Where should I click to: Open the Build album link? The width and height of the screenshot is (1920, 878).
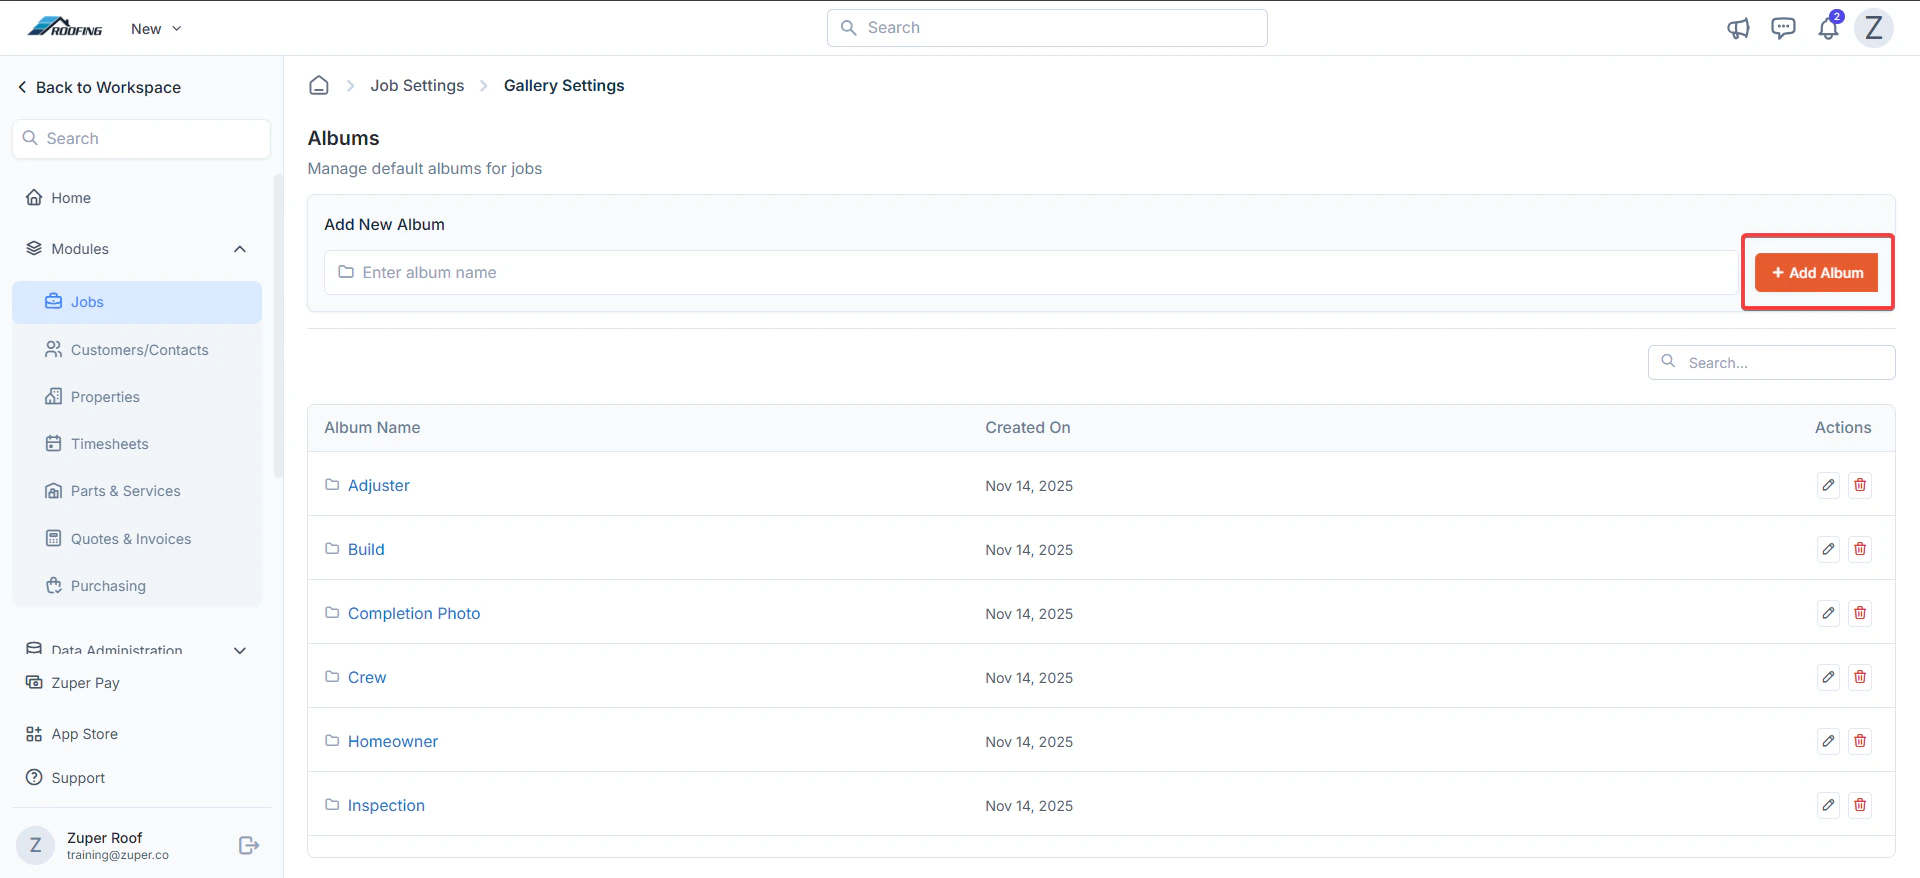[366, 549]
